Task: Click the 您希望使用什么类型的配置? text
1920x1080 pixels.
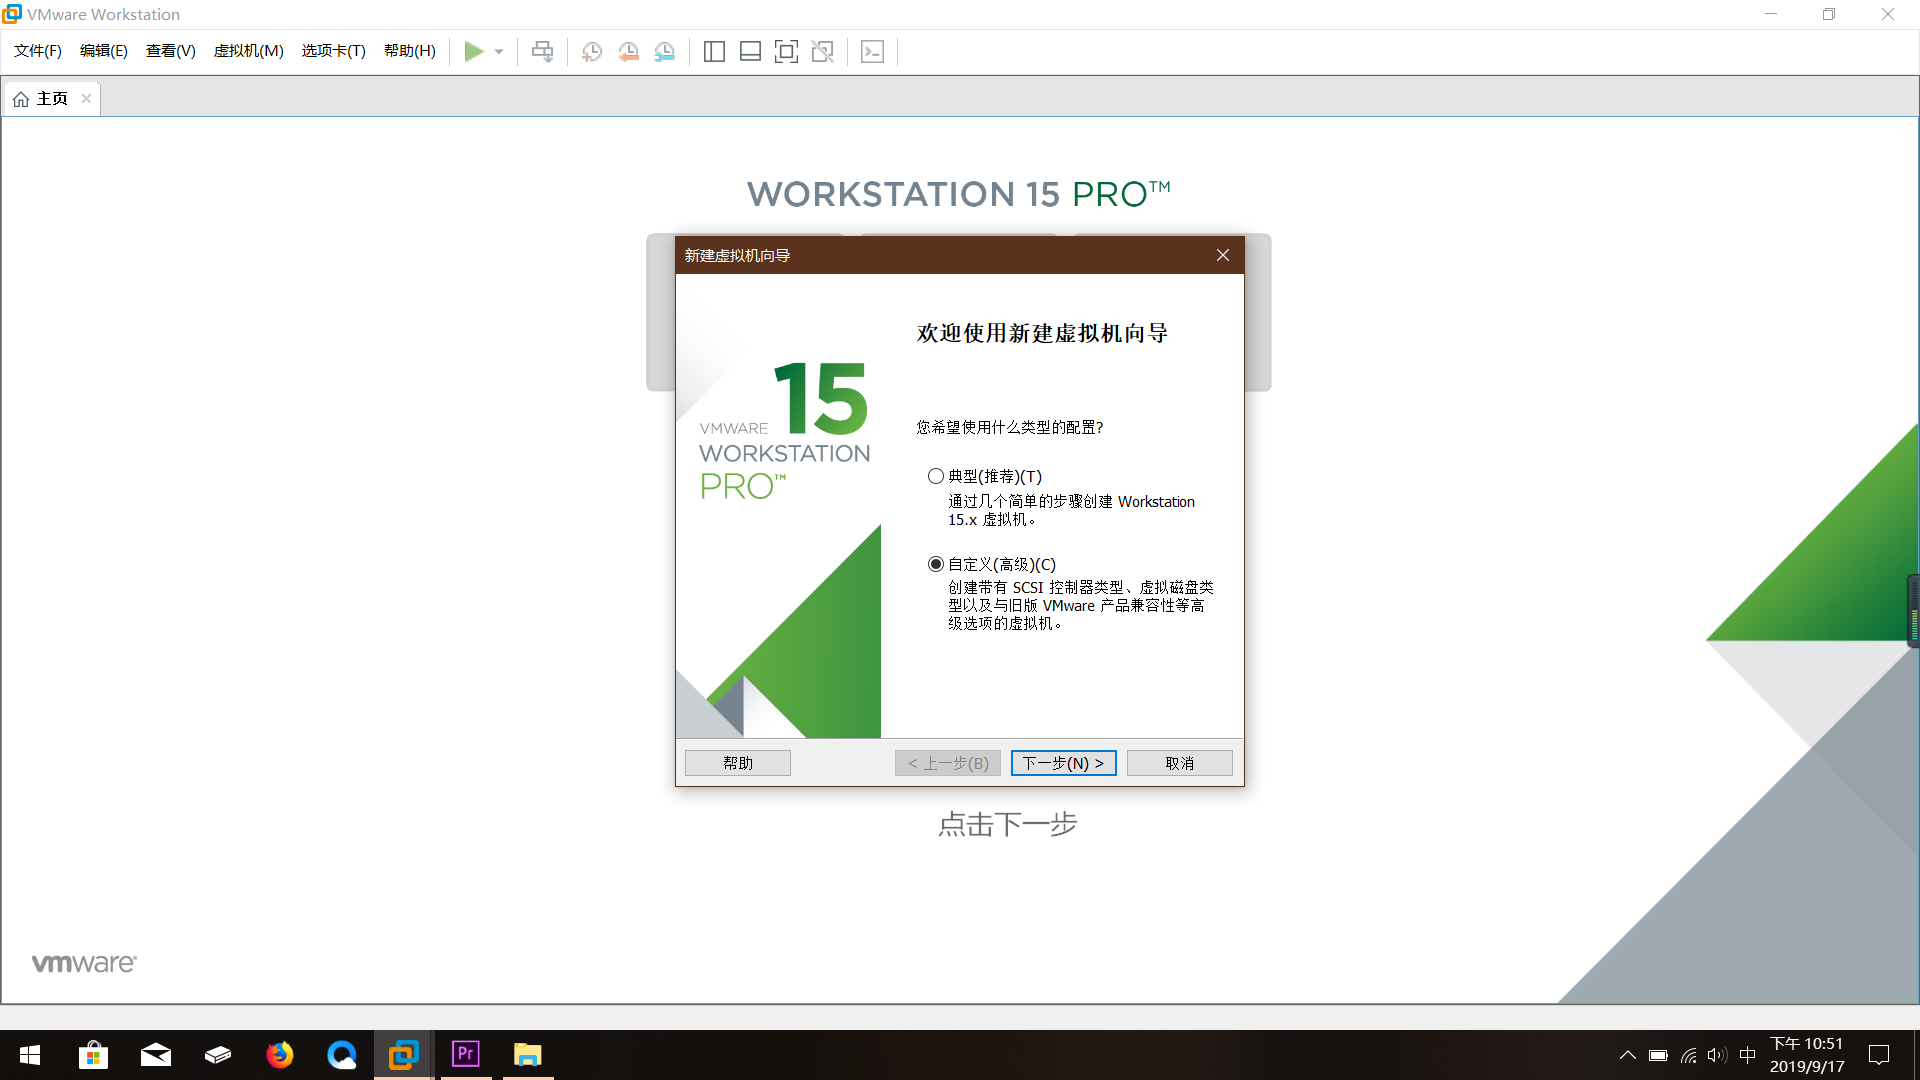Action: [x=1010, y=427]
